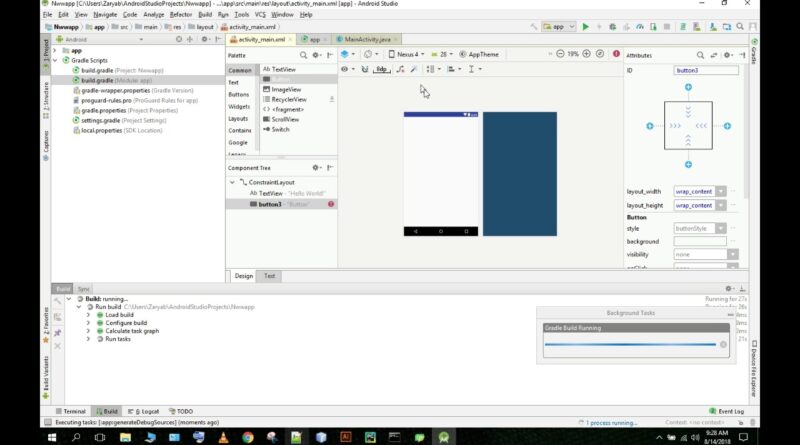
Task: Click the Make Project hammer icon
Action: [x=534, y=27]
